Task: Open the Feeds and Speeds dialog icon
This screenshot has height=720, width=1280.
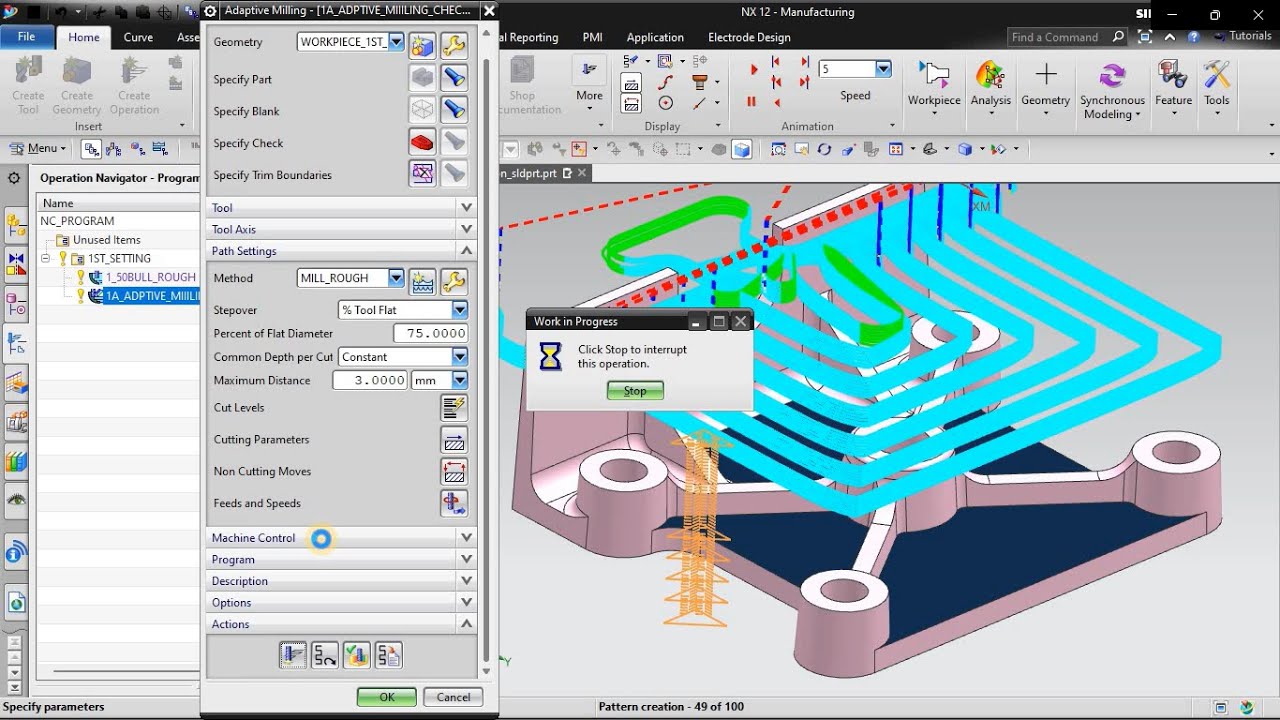Action: coord(454,503)
